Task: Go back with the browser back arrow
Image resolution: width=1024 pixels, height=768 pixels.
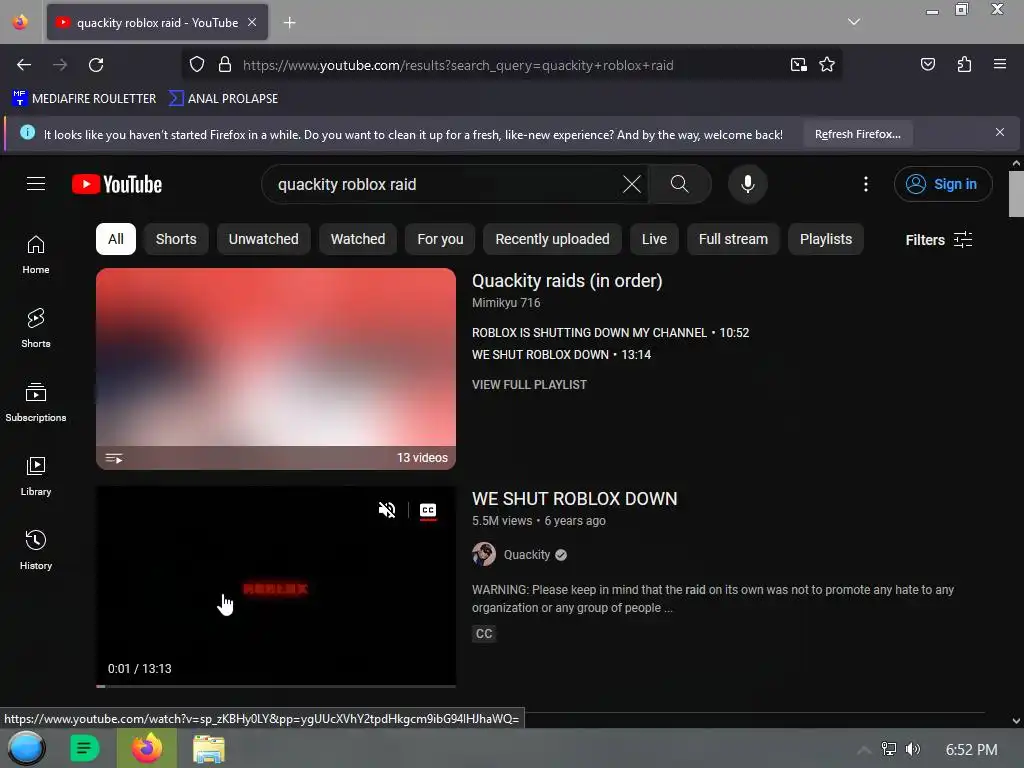Action: coord(24,65)
